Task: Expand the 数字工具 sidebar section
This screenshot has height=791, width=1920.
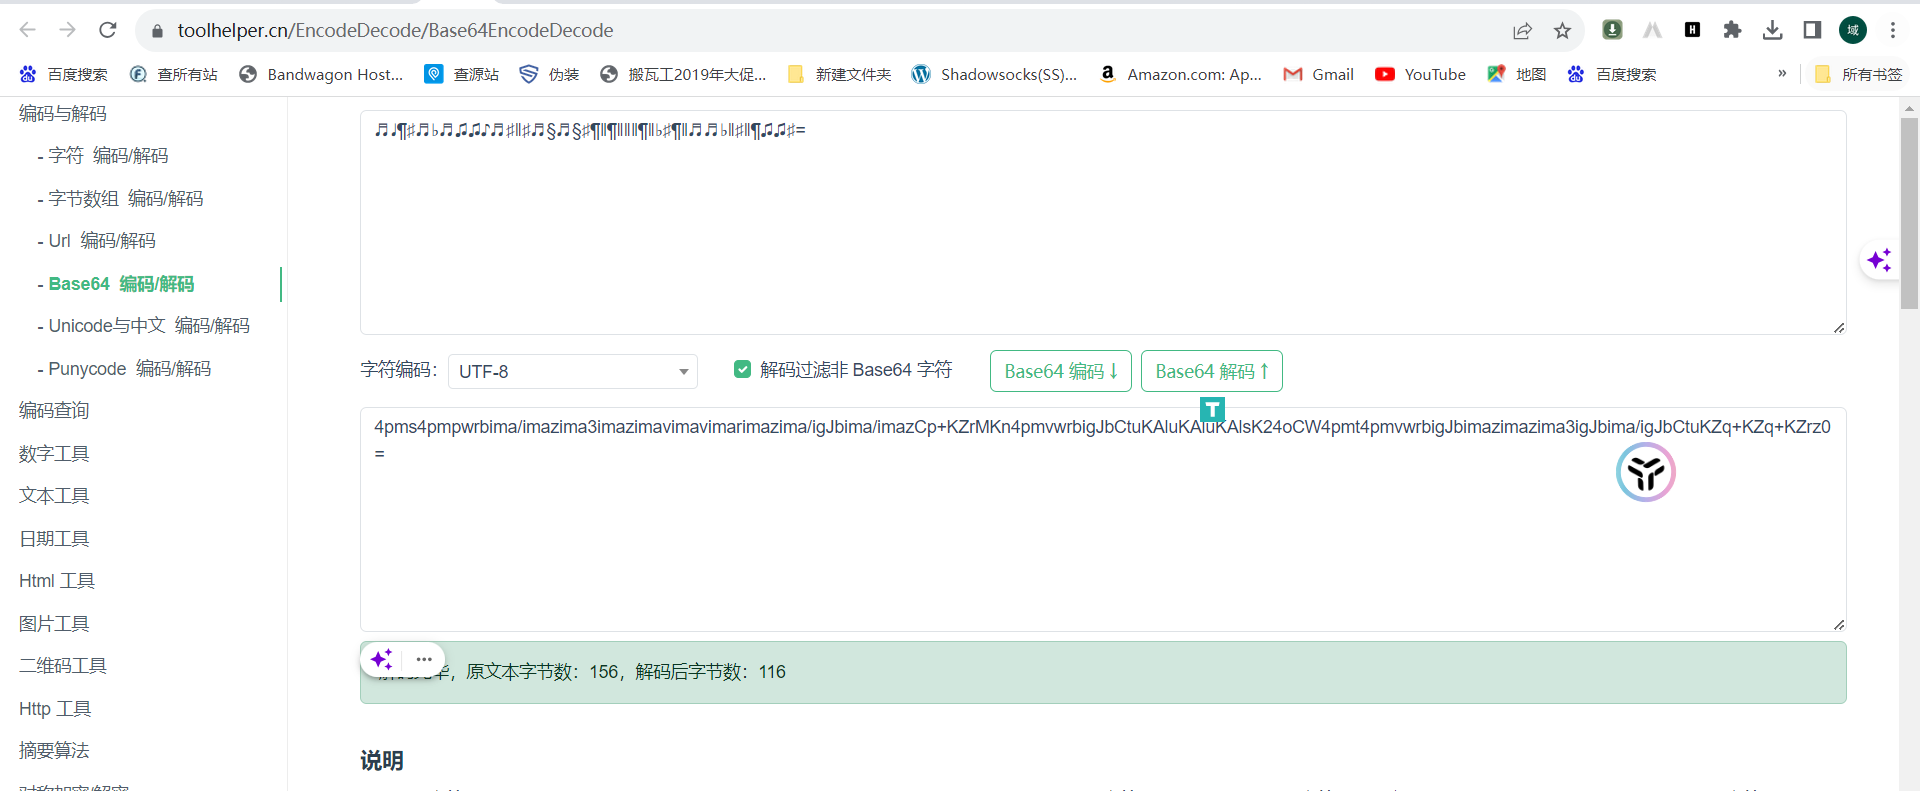Action: click(54, 453)
